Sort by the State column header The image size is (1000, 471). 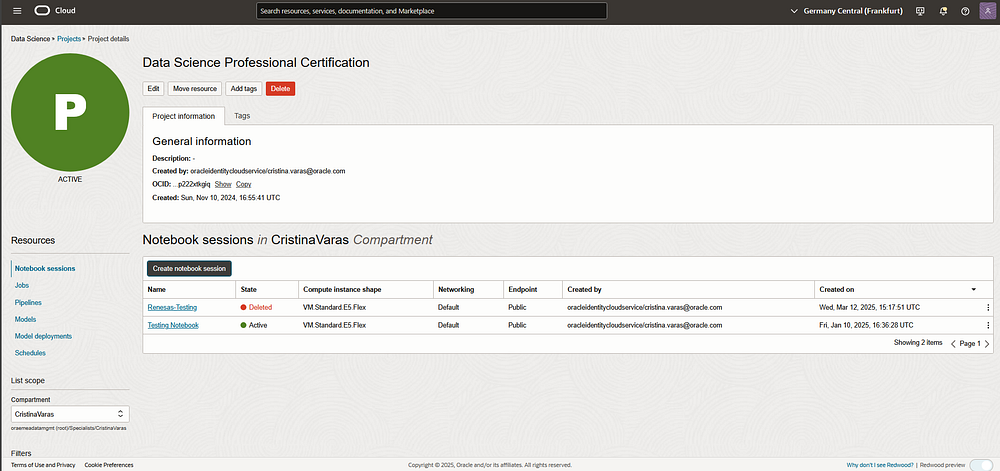tap(248, 289)
